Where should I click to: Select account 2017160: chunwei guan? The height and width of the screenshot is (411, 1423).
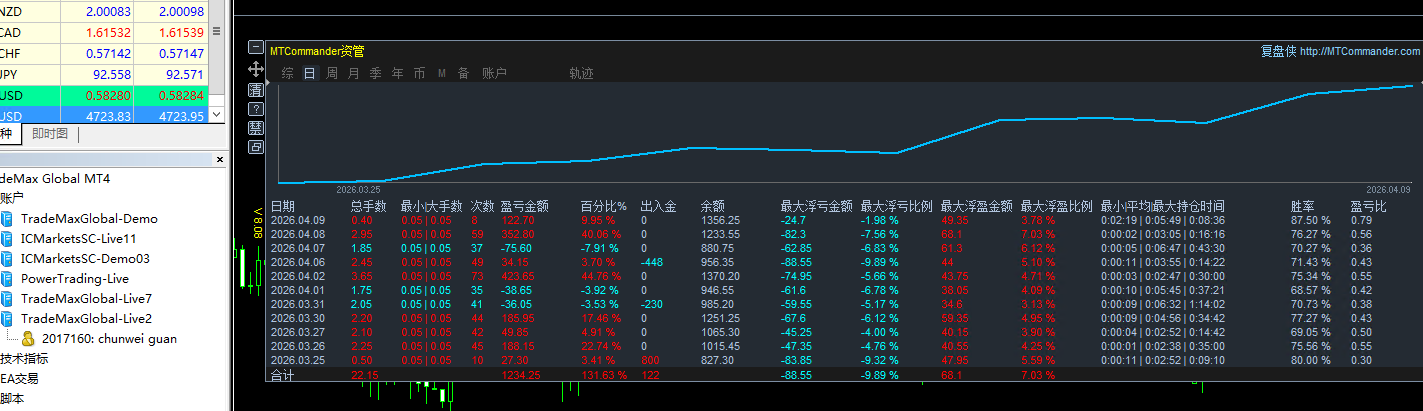(x=109, y=338)
